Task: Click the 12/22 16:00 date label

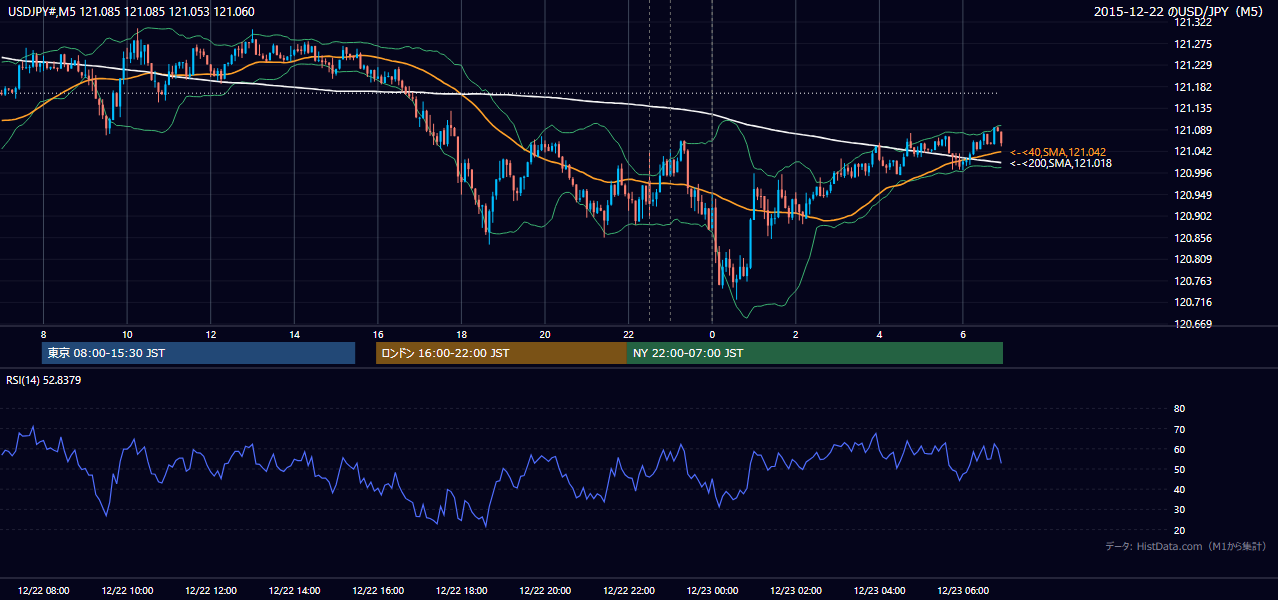Action: click(378, 591)
